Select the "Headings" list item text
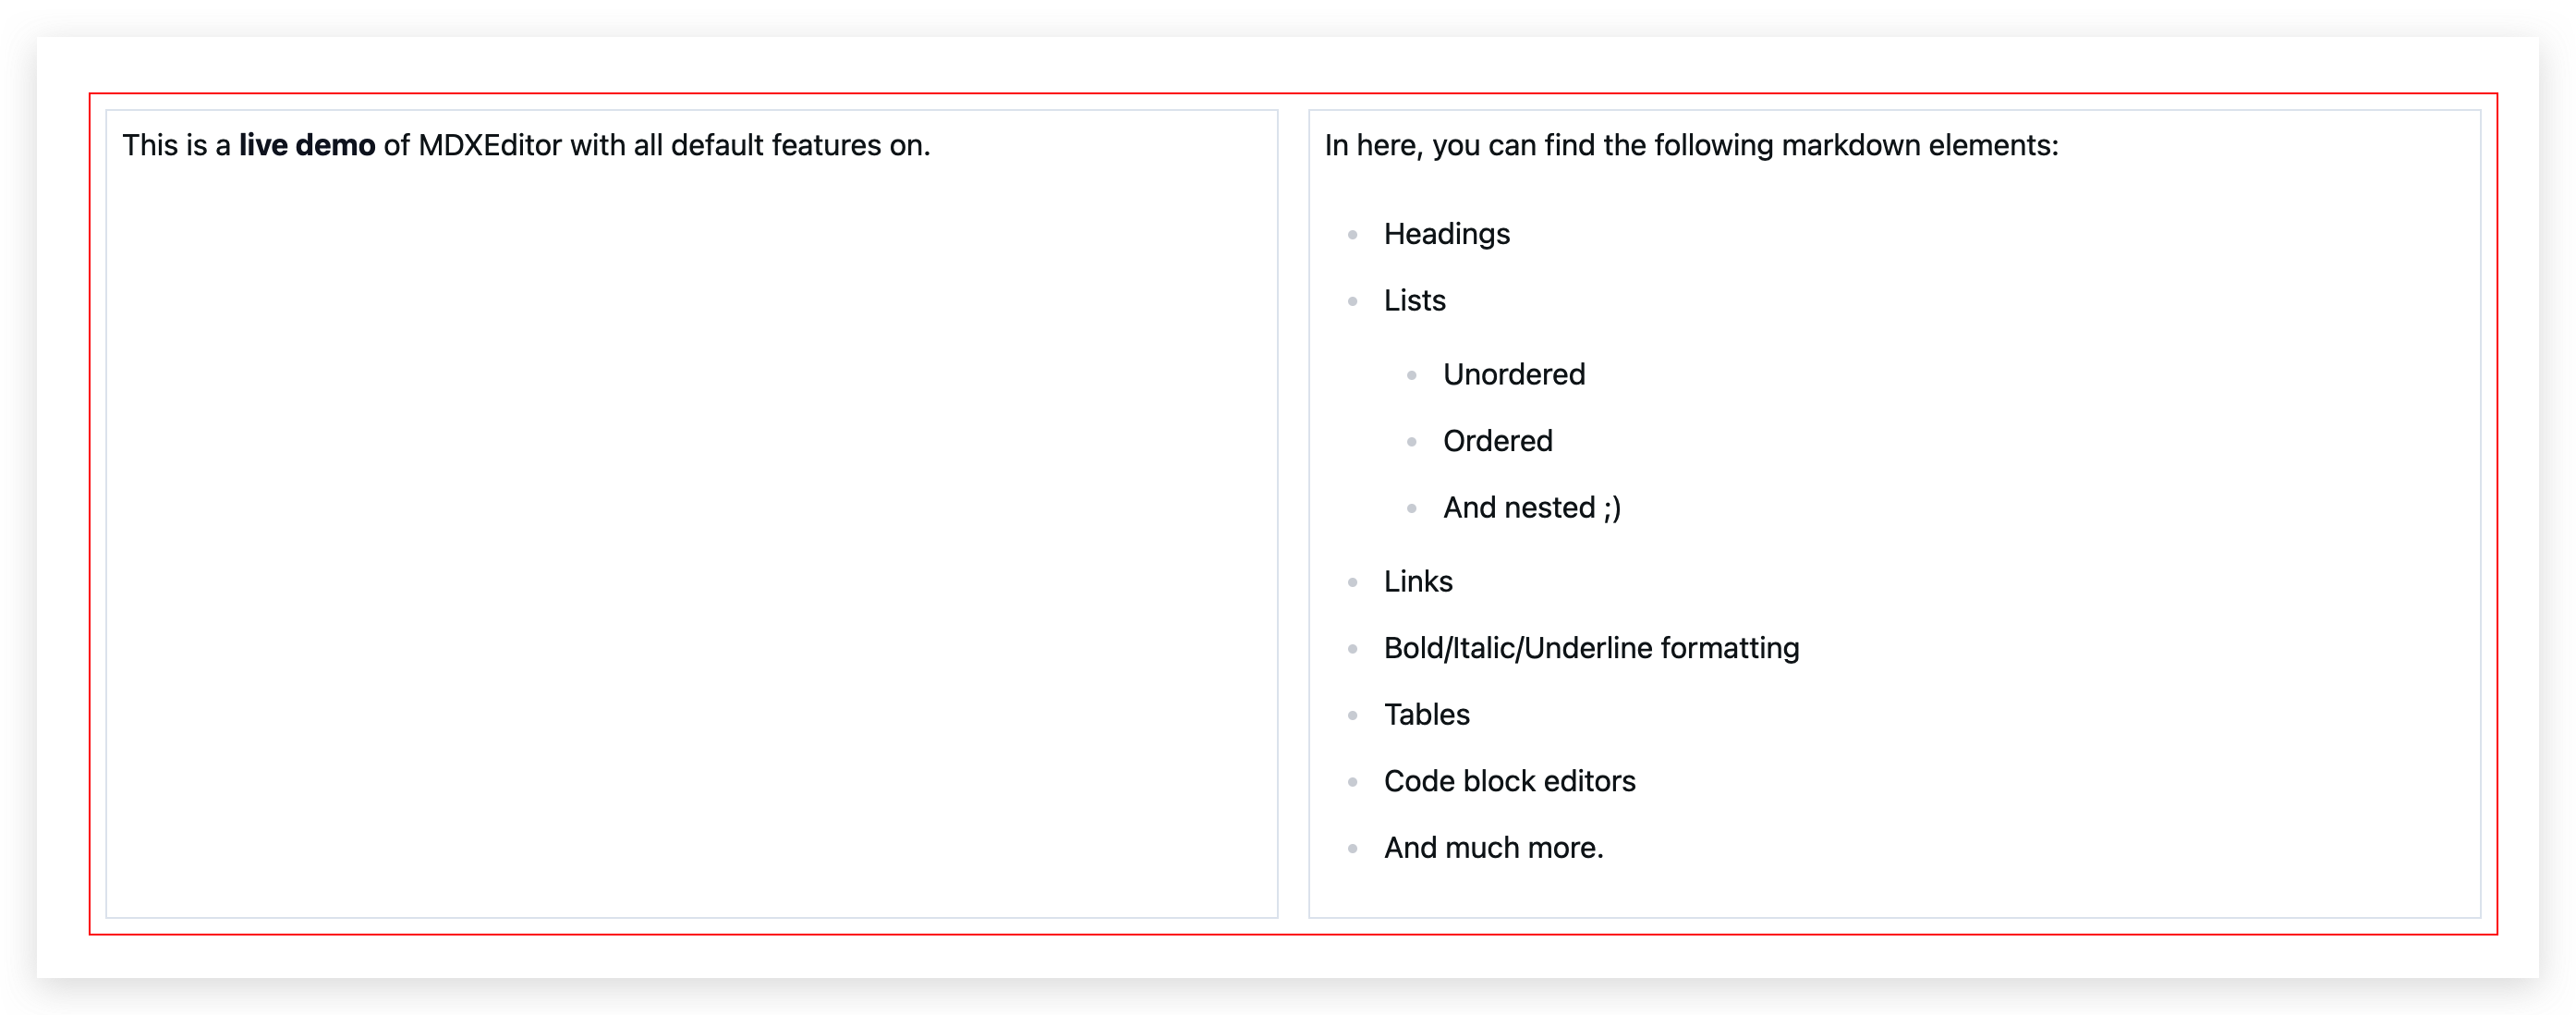The width and height of the screenshot is (2576, 1015). click(1447, 235)
